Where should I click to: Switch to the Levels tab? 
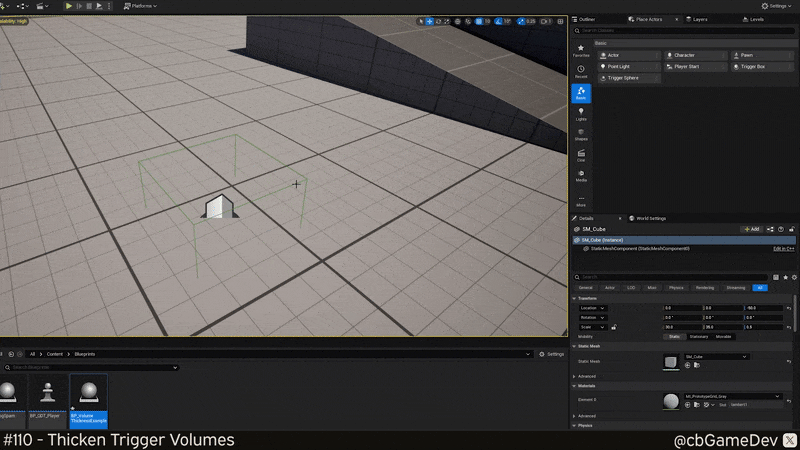coord(753,19)
